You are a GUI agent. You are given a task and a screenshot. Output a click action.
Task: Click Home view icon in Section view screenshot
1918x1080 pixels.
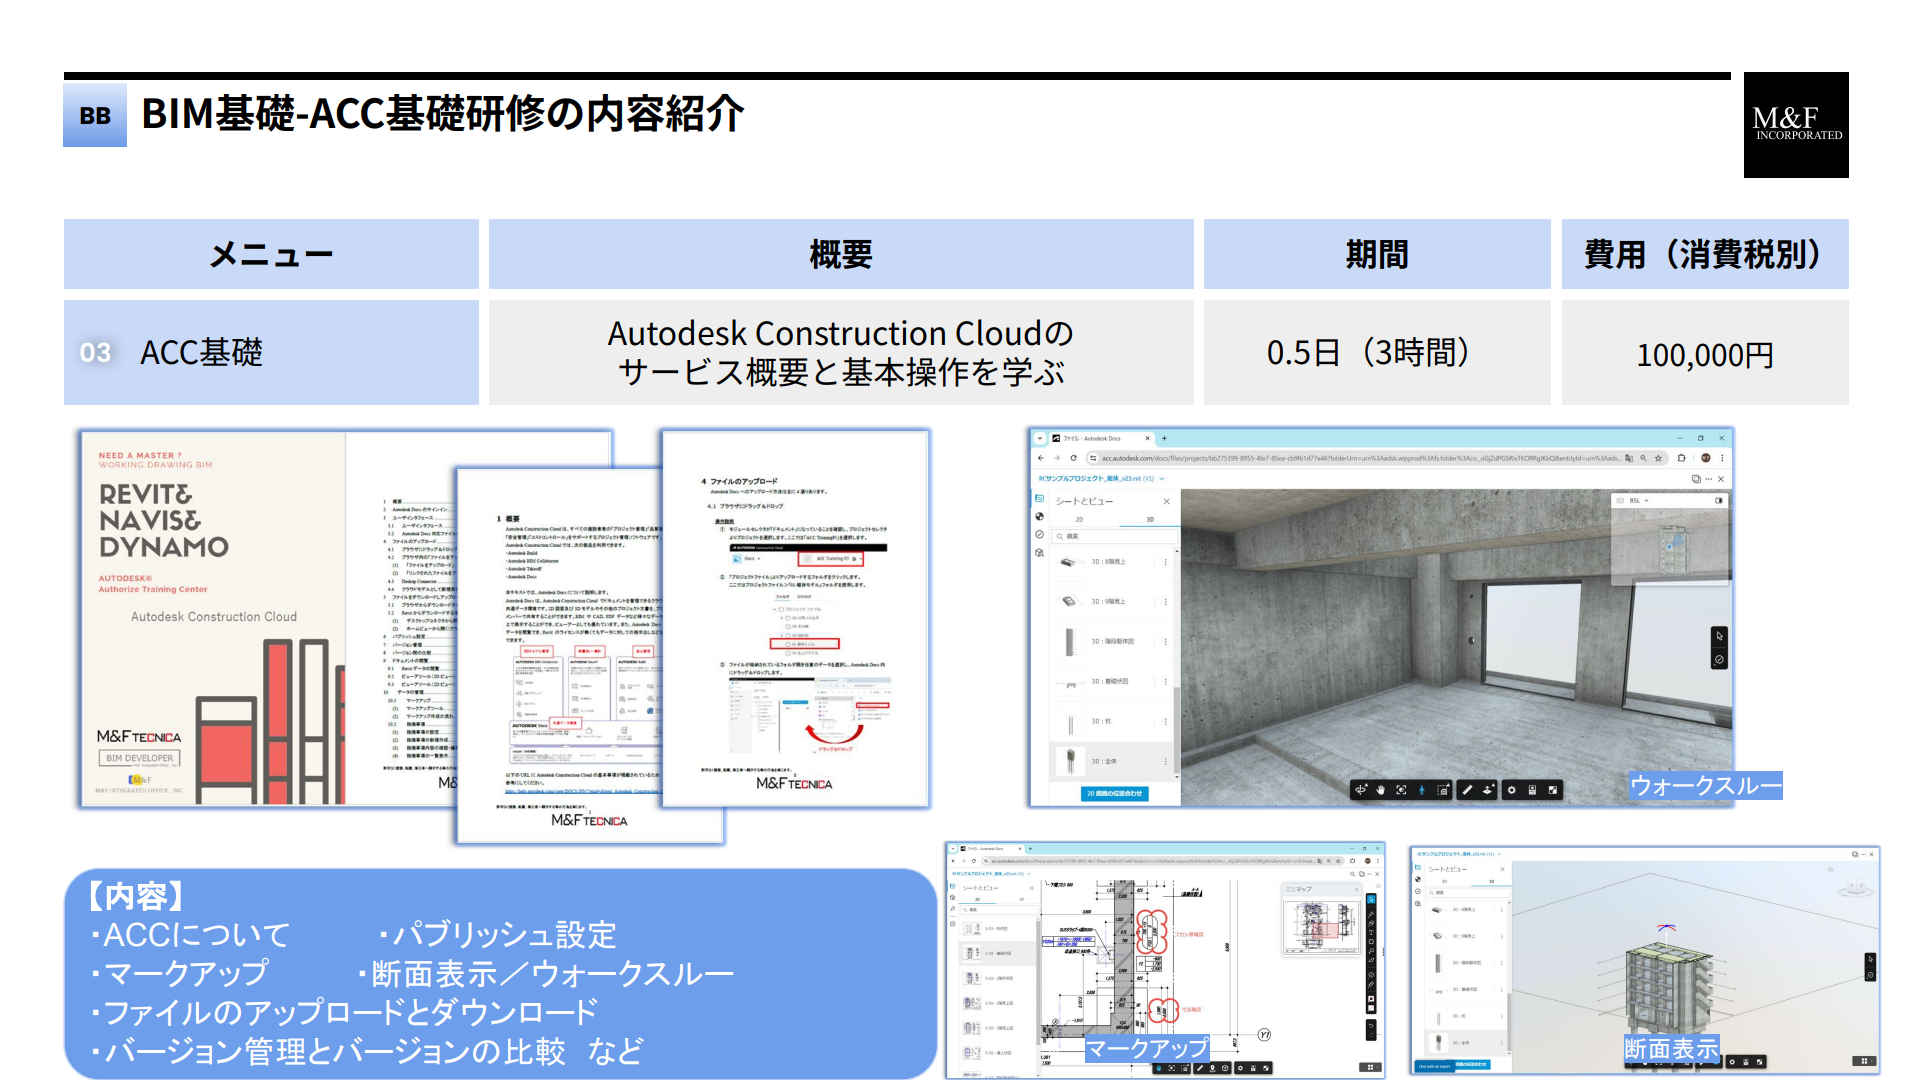1831,869
